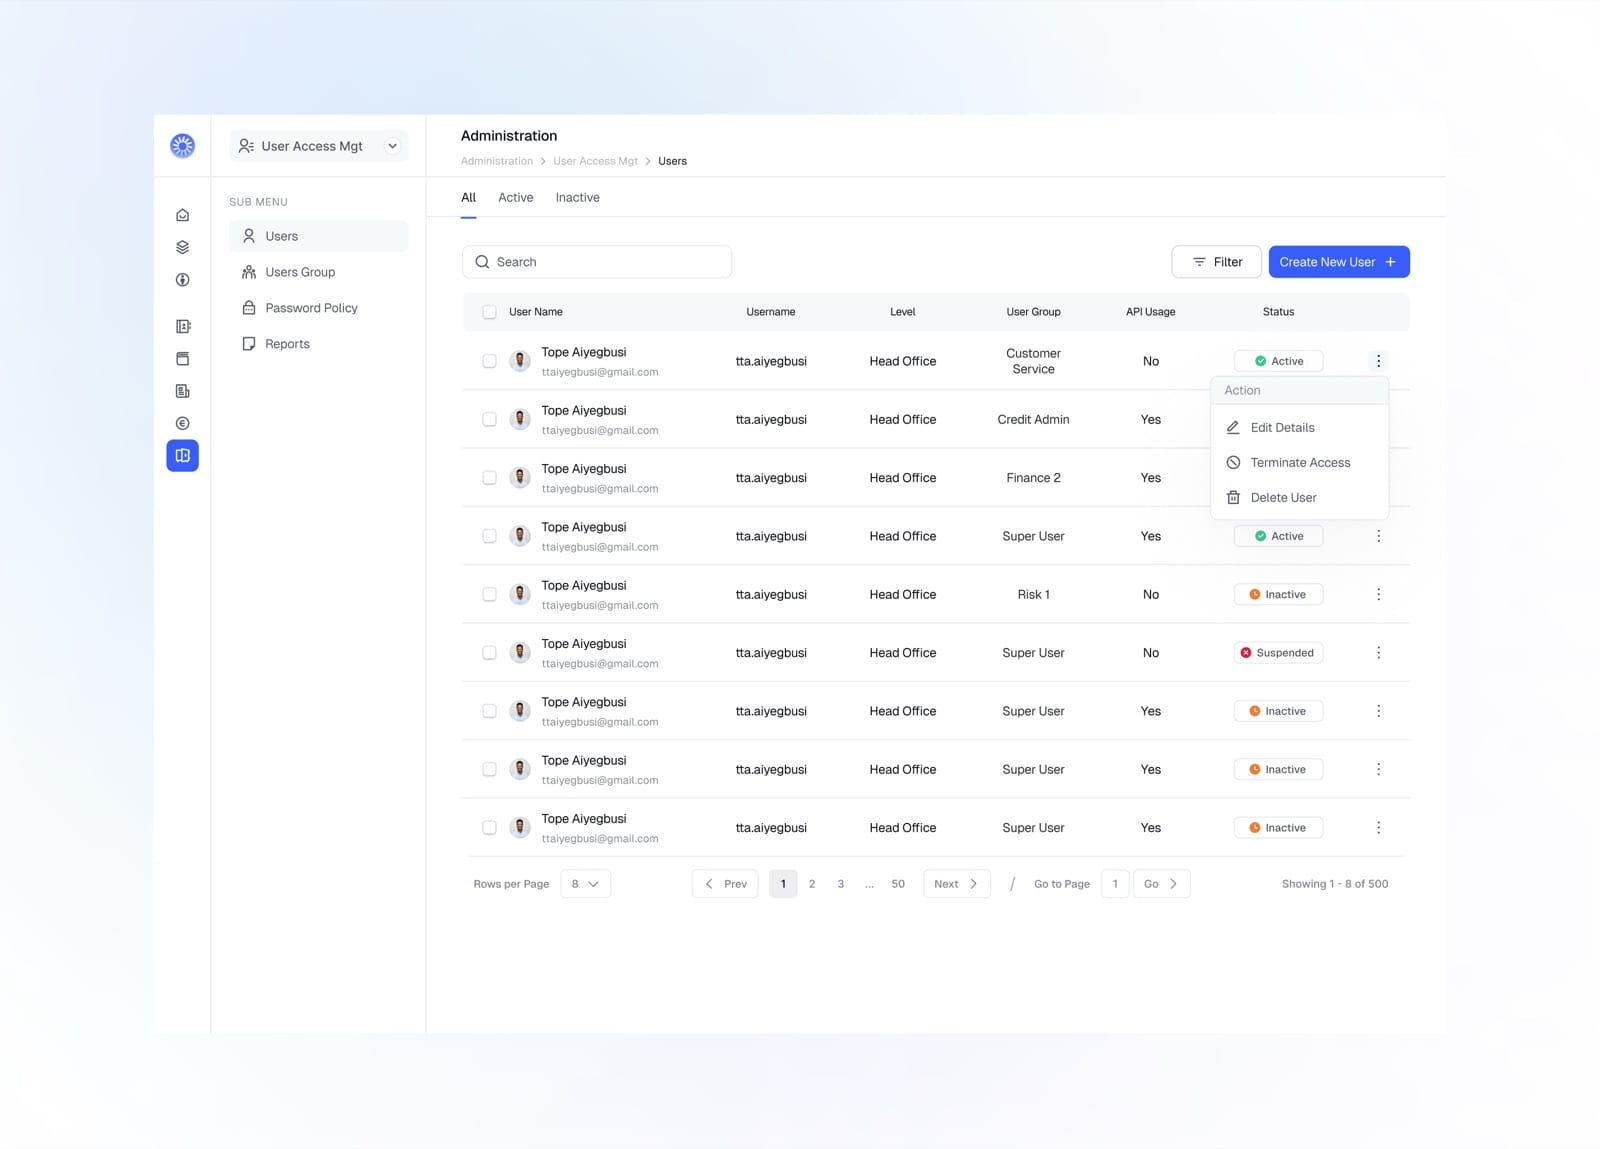The height and width of the screenshot is (1149, 1600).
Task: Switch to the Active tab
Action: tap(515, 198)
